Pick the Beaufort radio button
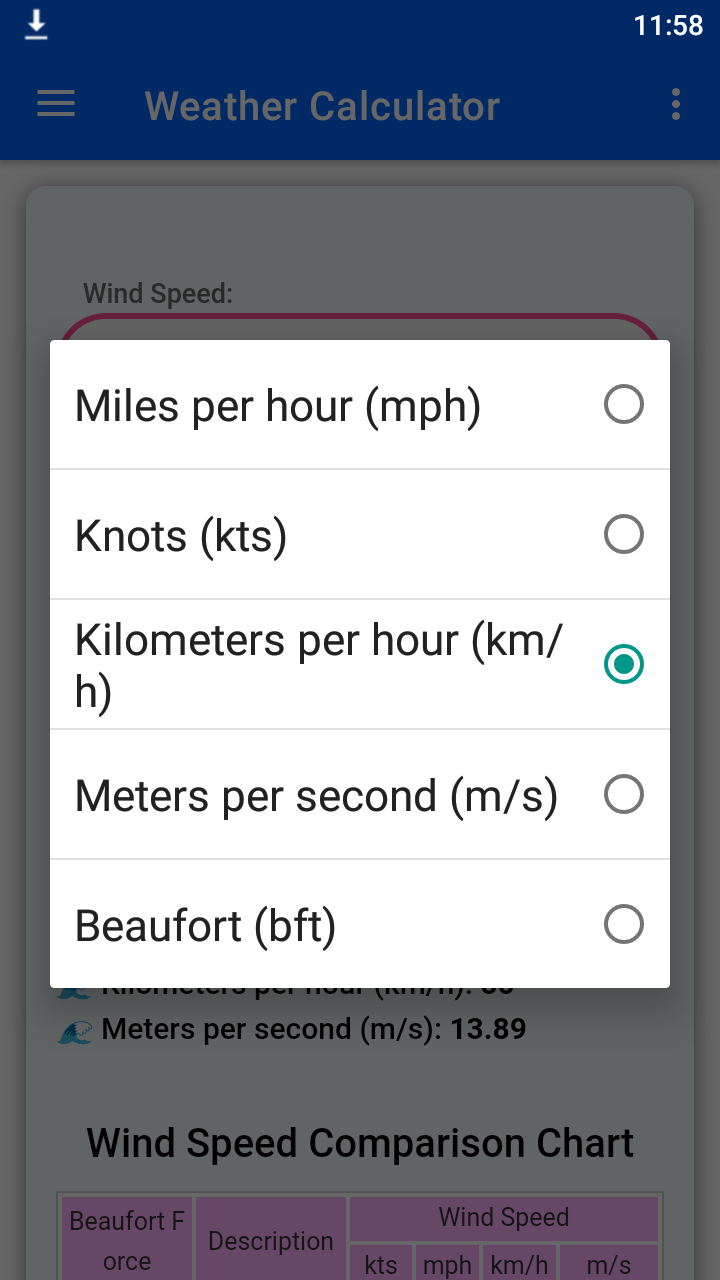720x1280 pixels. tap(624, 925)
